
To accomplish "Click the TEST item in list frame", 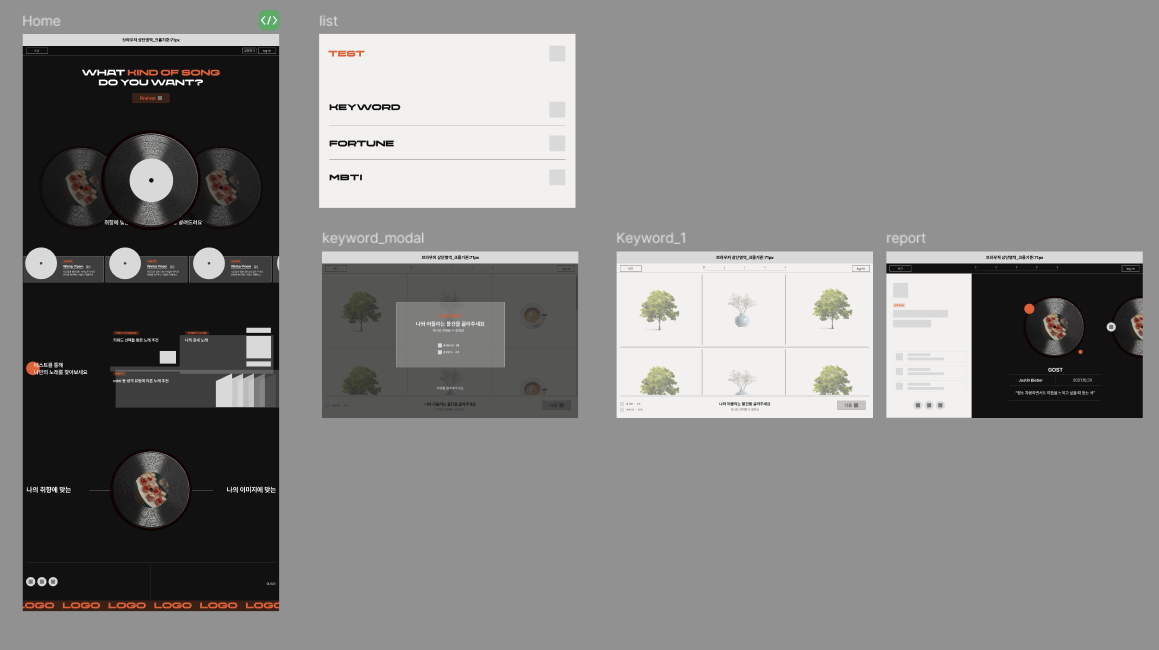I will tap(347, 53).
